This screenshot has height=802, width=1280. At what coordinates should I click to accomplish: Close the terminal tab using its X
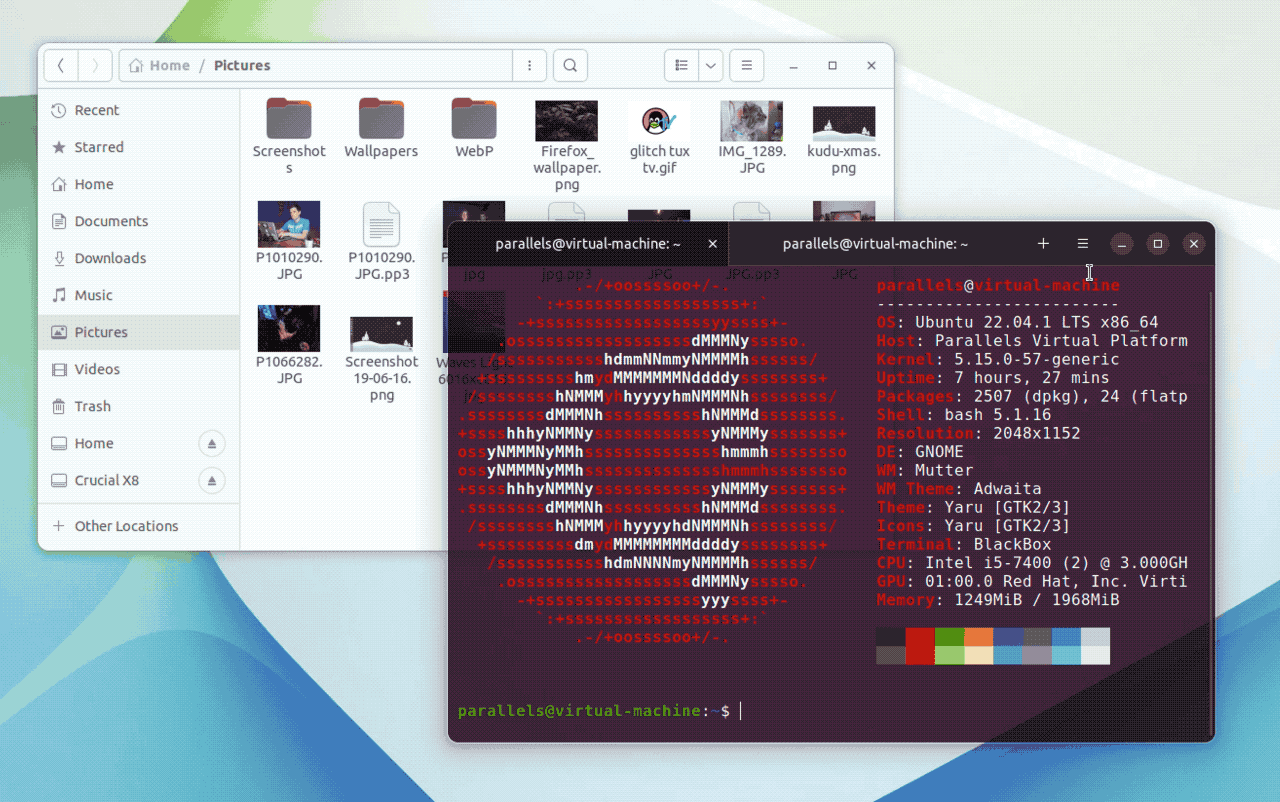[713, 244]
